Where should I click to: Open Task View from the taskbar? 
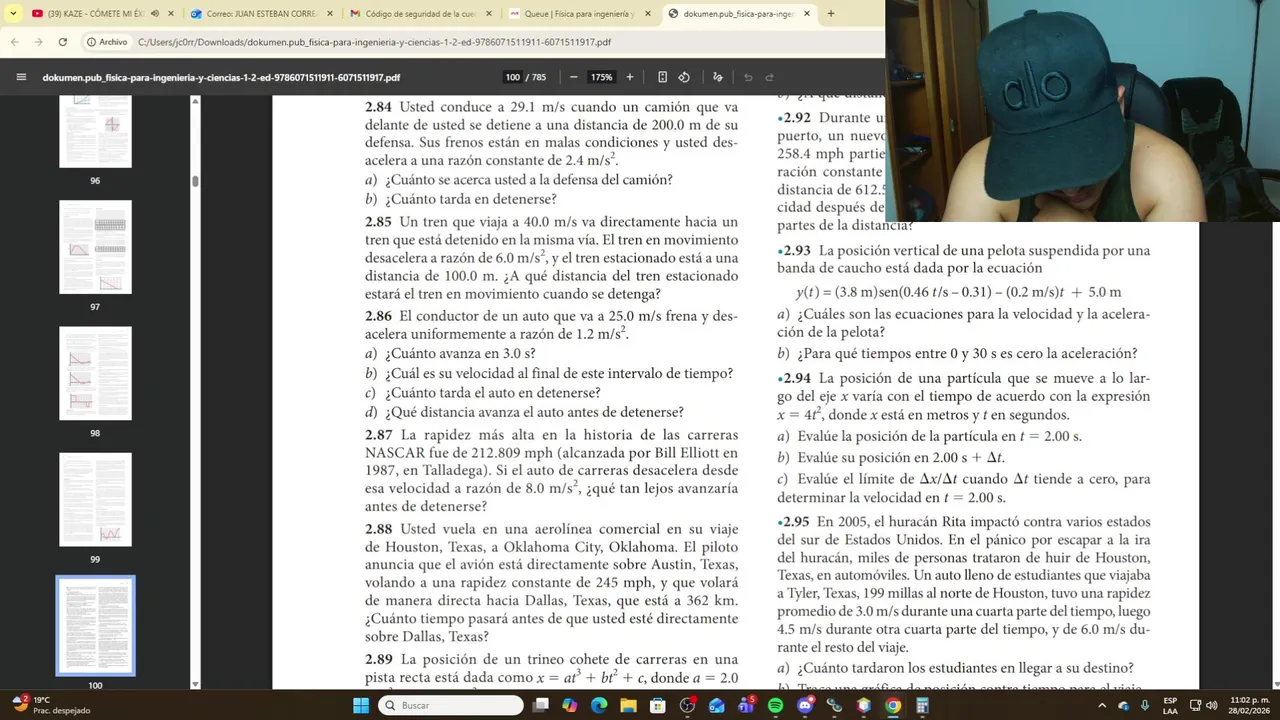[541, 705]
